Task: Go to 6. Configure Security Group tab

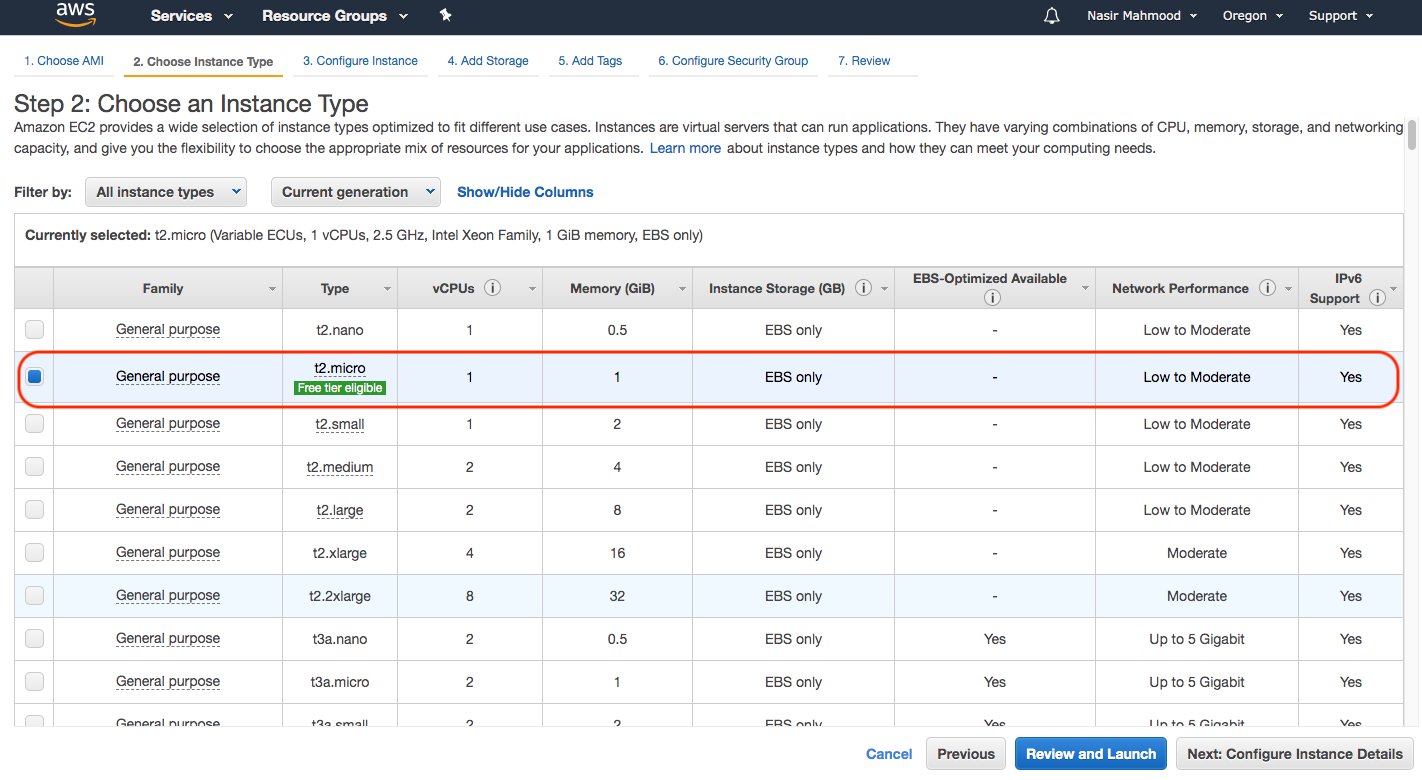Action: tap(733, 61)
